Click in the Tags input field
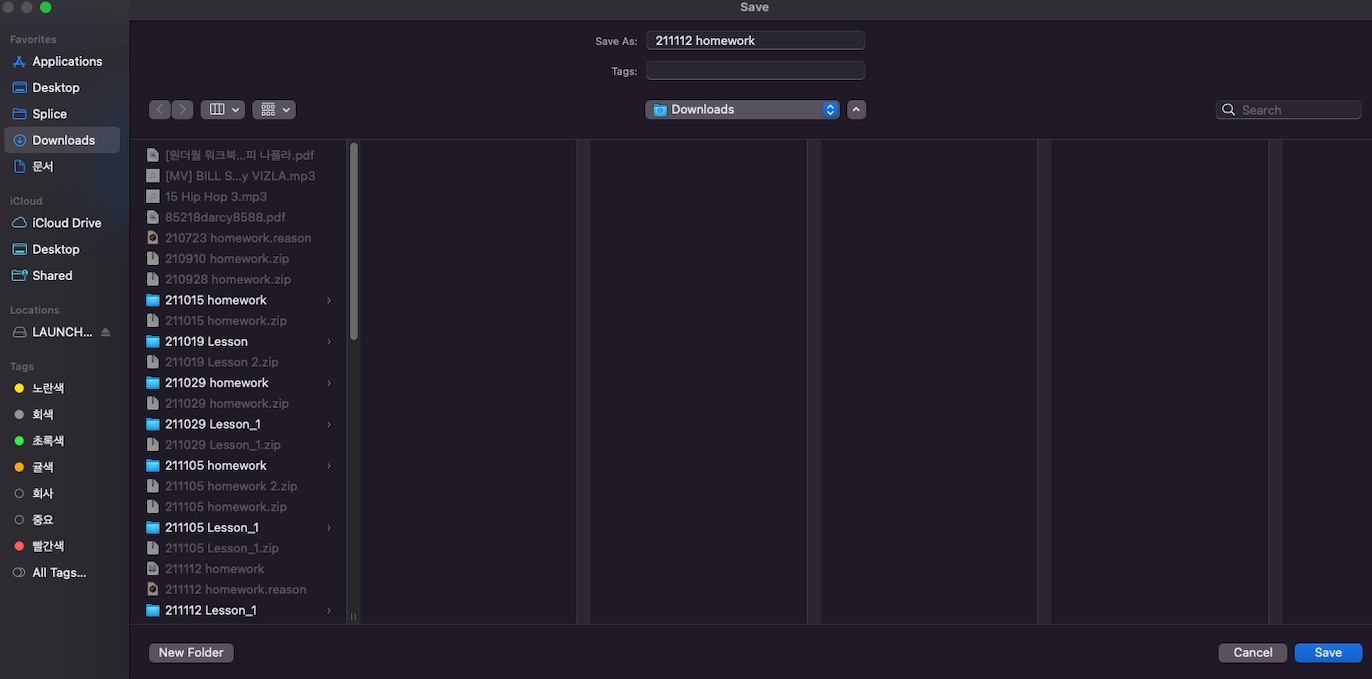The height and width of the screenshot is (679, 1372). tap(755, 71)
